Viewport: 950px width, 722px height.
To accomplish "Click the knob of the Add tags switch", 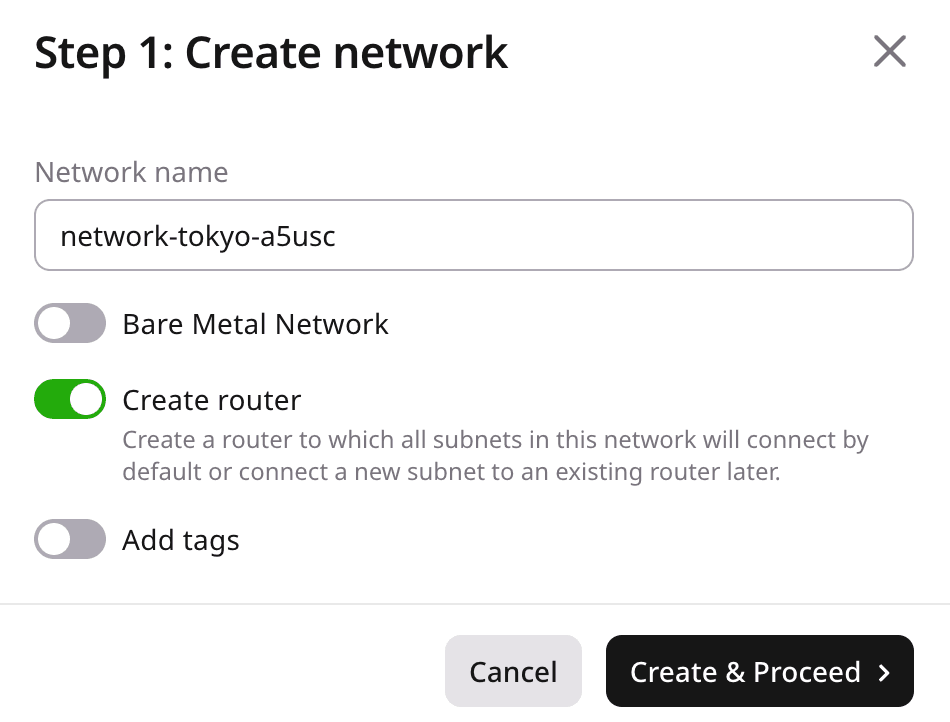I will tap(54, 540).
